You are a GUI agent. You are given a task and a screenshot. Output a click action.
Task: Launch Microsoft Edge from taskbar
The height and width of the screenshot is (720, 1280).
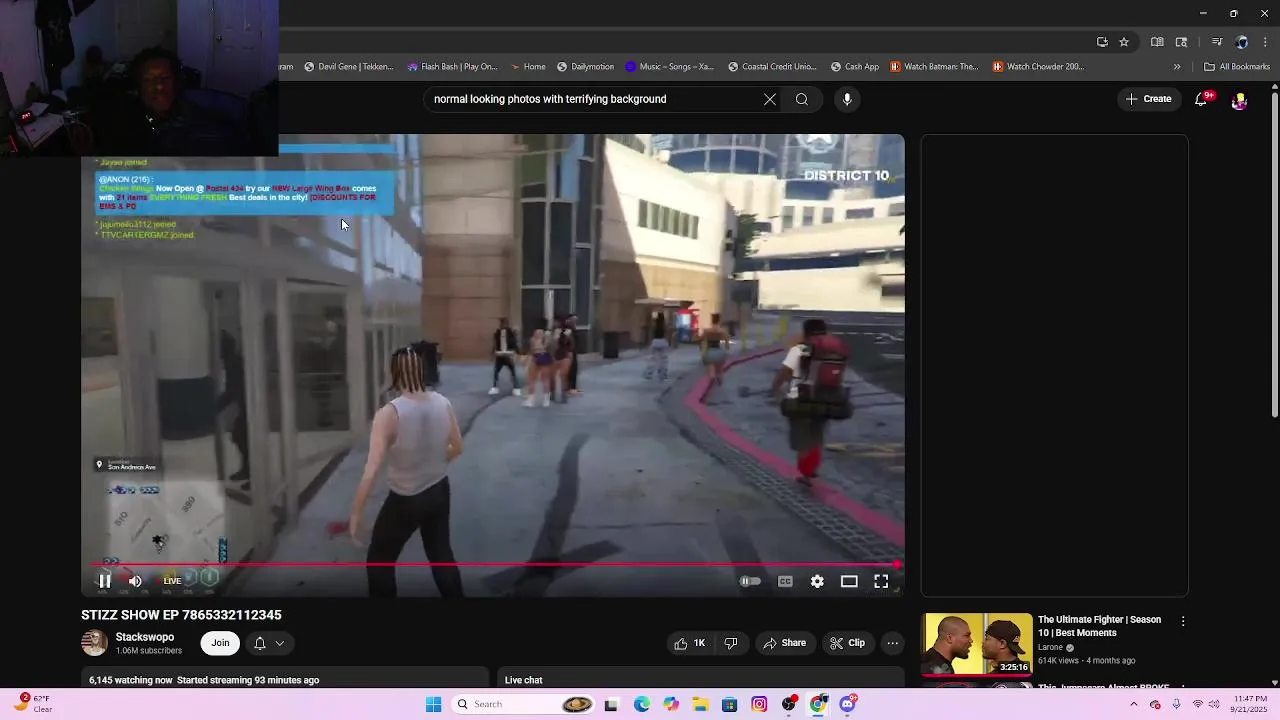pyautogui.click(x=641, y=704)
